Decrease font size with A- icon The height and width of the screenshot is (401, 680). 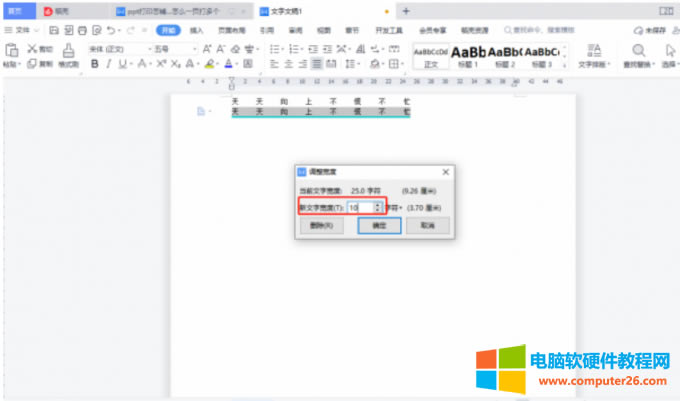(x=221, y=49)
